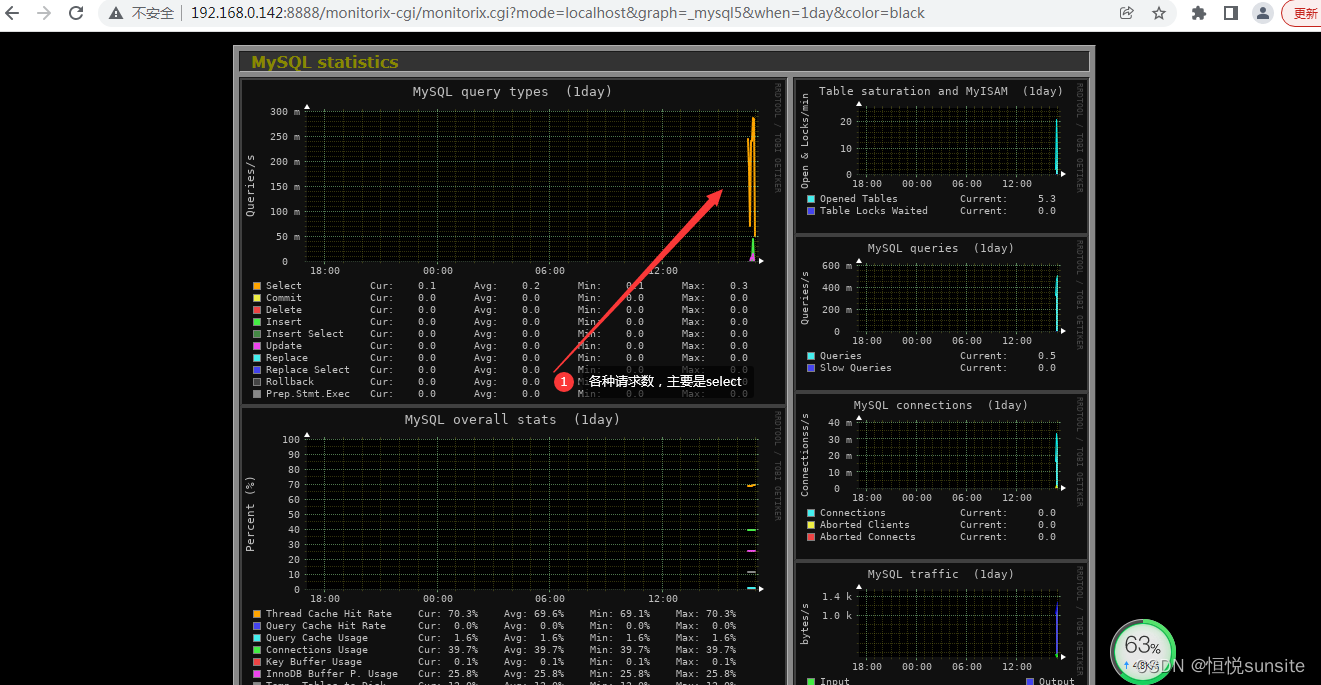
Task: Click the address bar URL field
Action: click(x=557, y=13)
